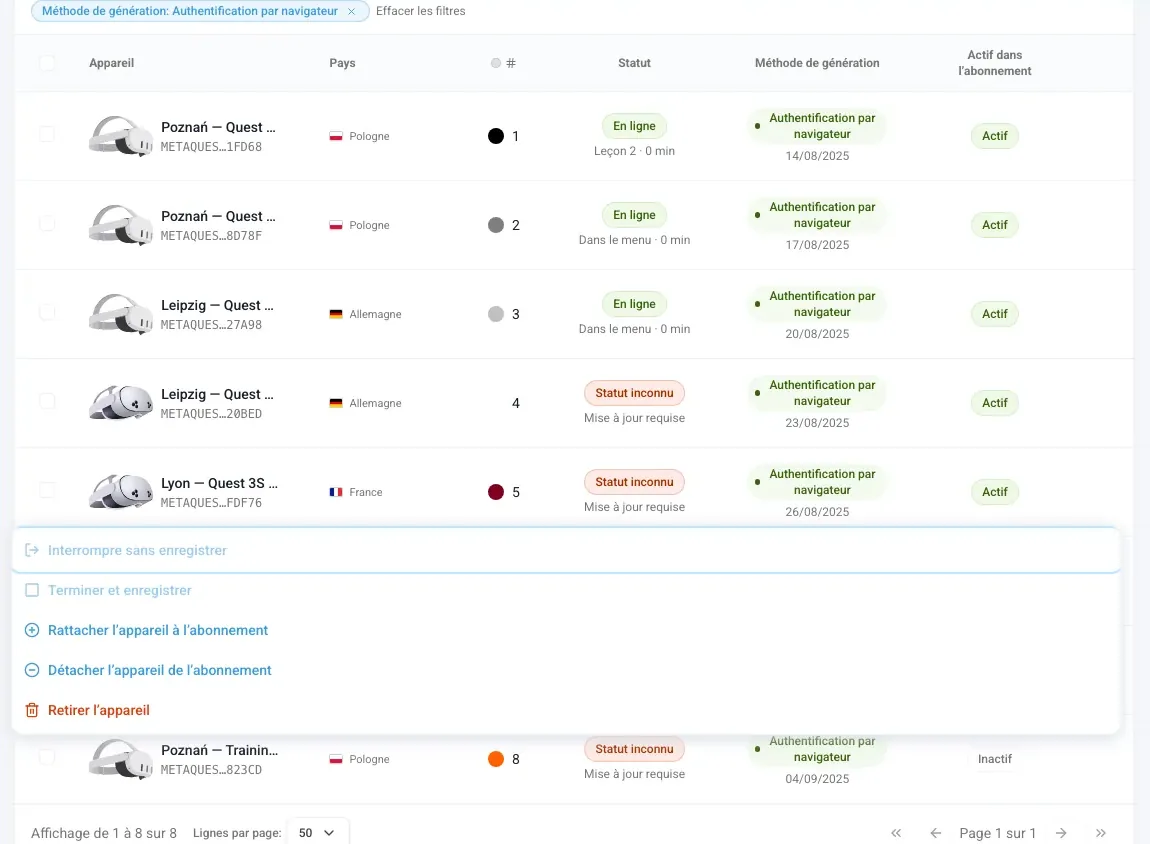Screen dimensions: 1150x844
Task: Select the checkbox for device METAQUES…27A98
Action: point(47,312)
